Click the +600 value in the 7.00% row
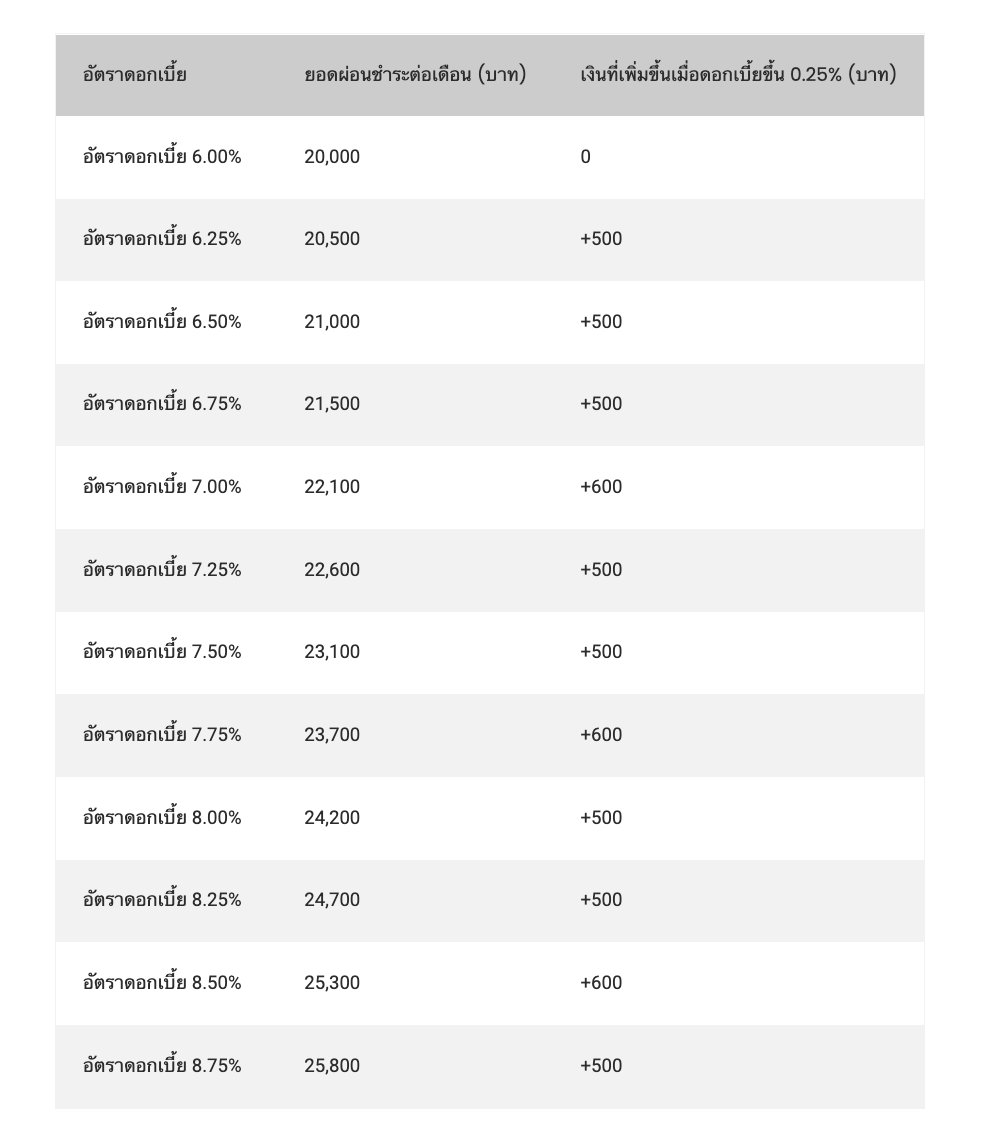The height and width of the screenshot is (1130, 1002). [x=601, y=487]
